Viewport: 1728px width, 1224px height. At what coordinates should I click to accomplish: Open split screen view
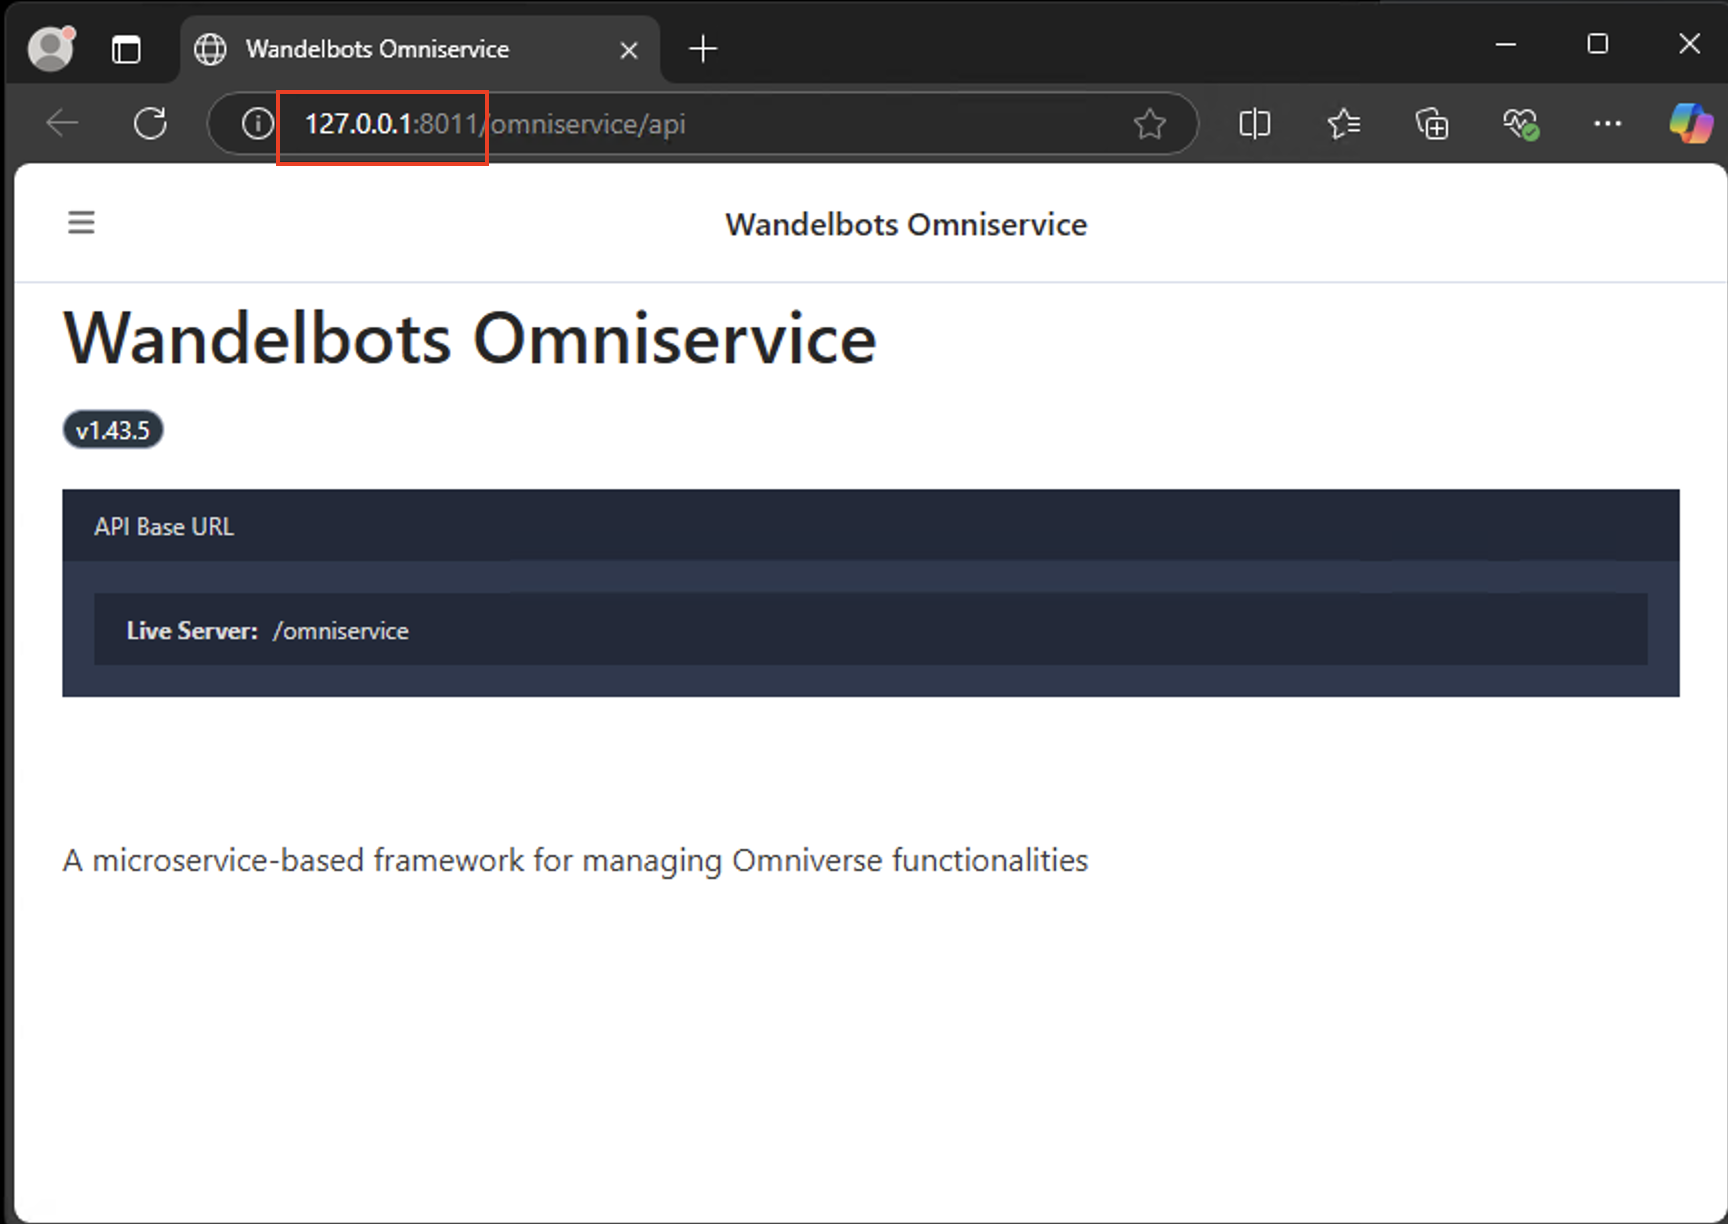[x=1254, y=123]
